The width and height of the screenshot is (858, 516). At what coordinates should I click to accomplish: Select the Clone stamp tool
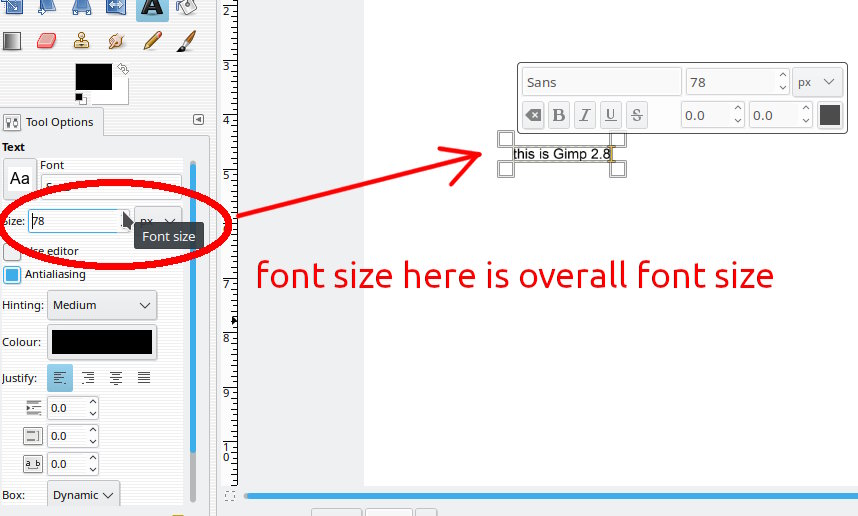click(x=82, y=41)
